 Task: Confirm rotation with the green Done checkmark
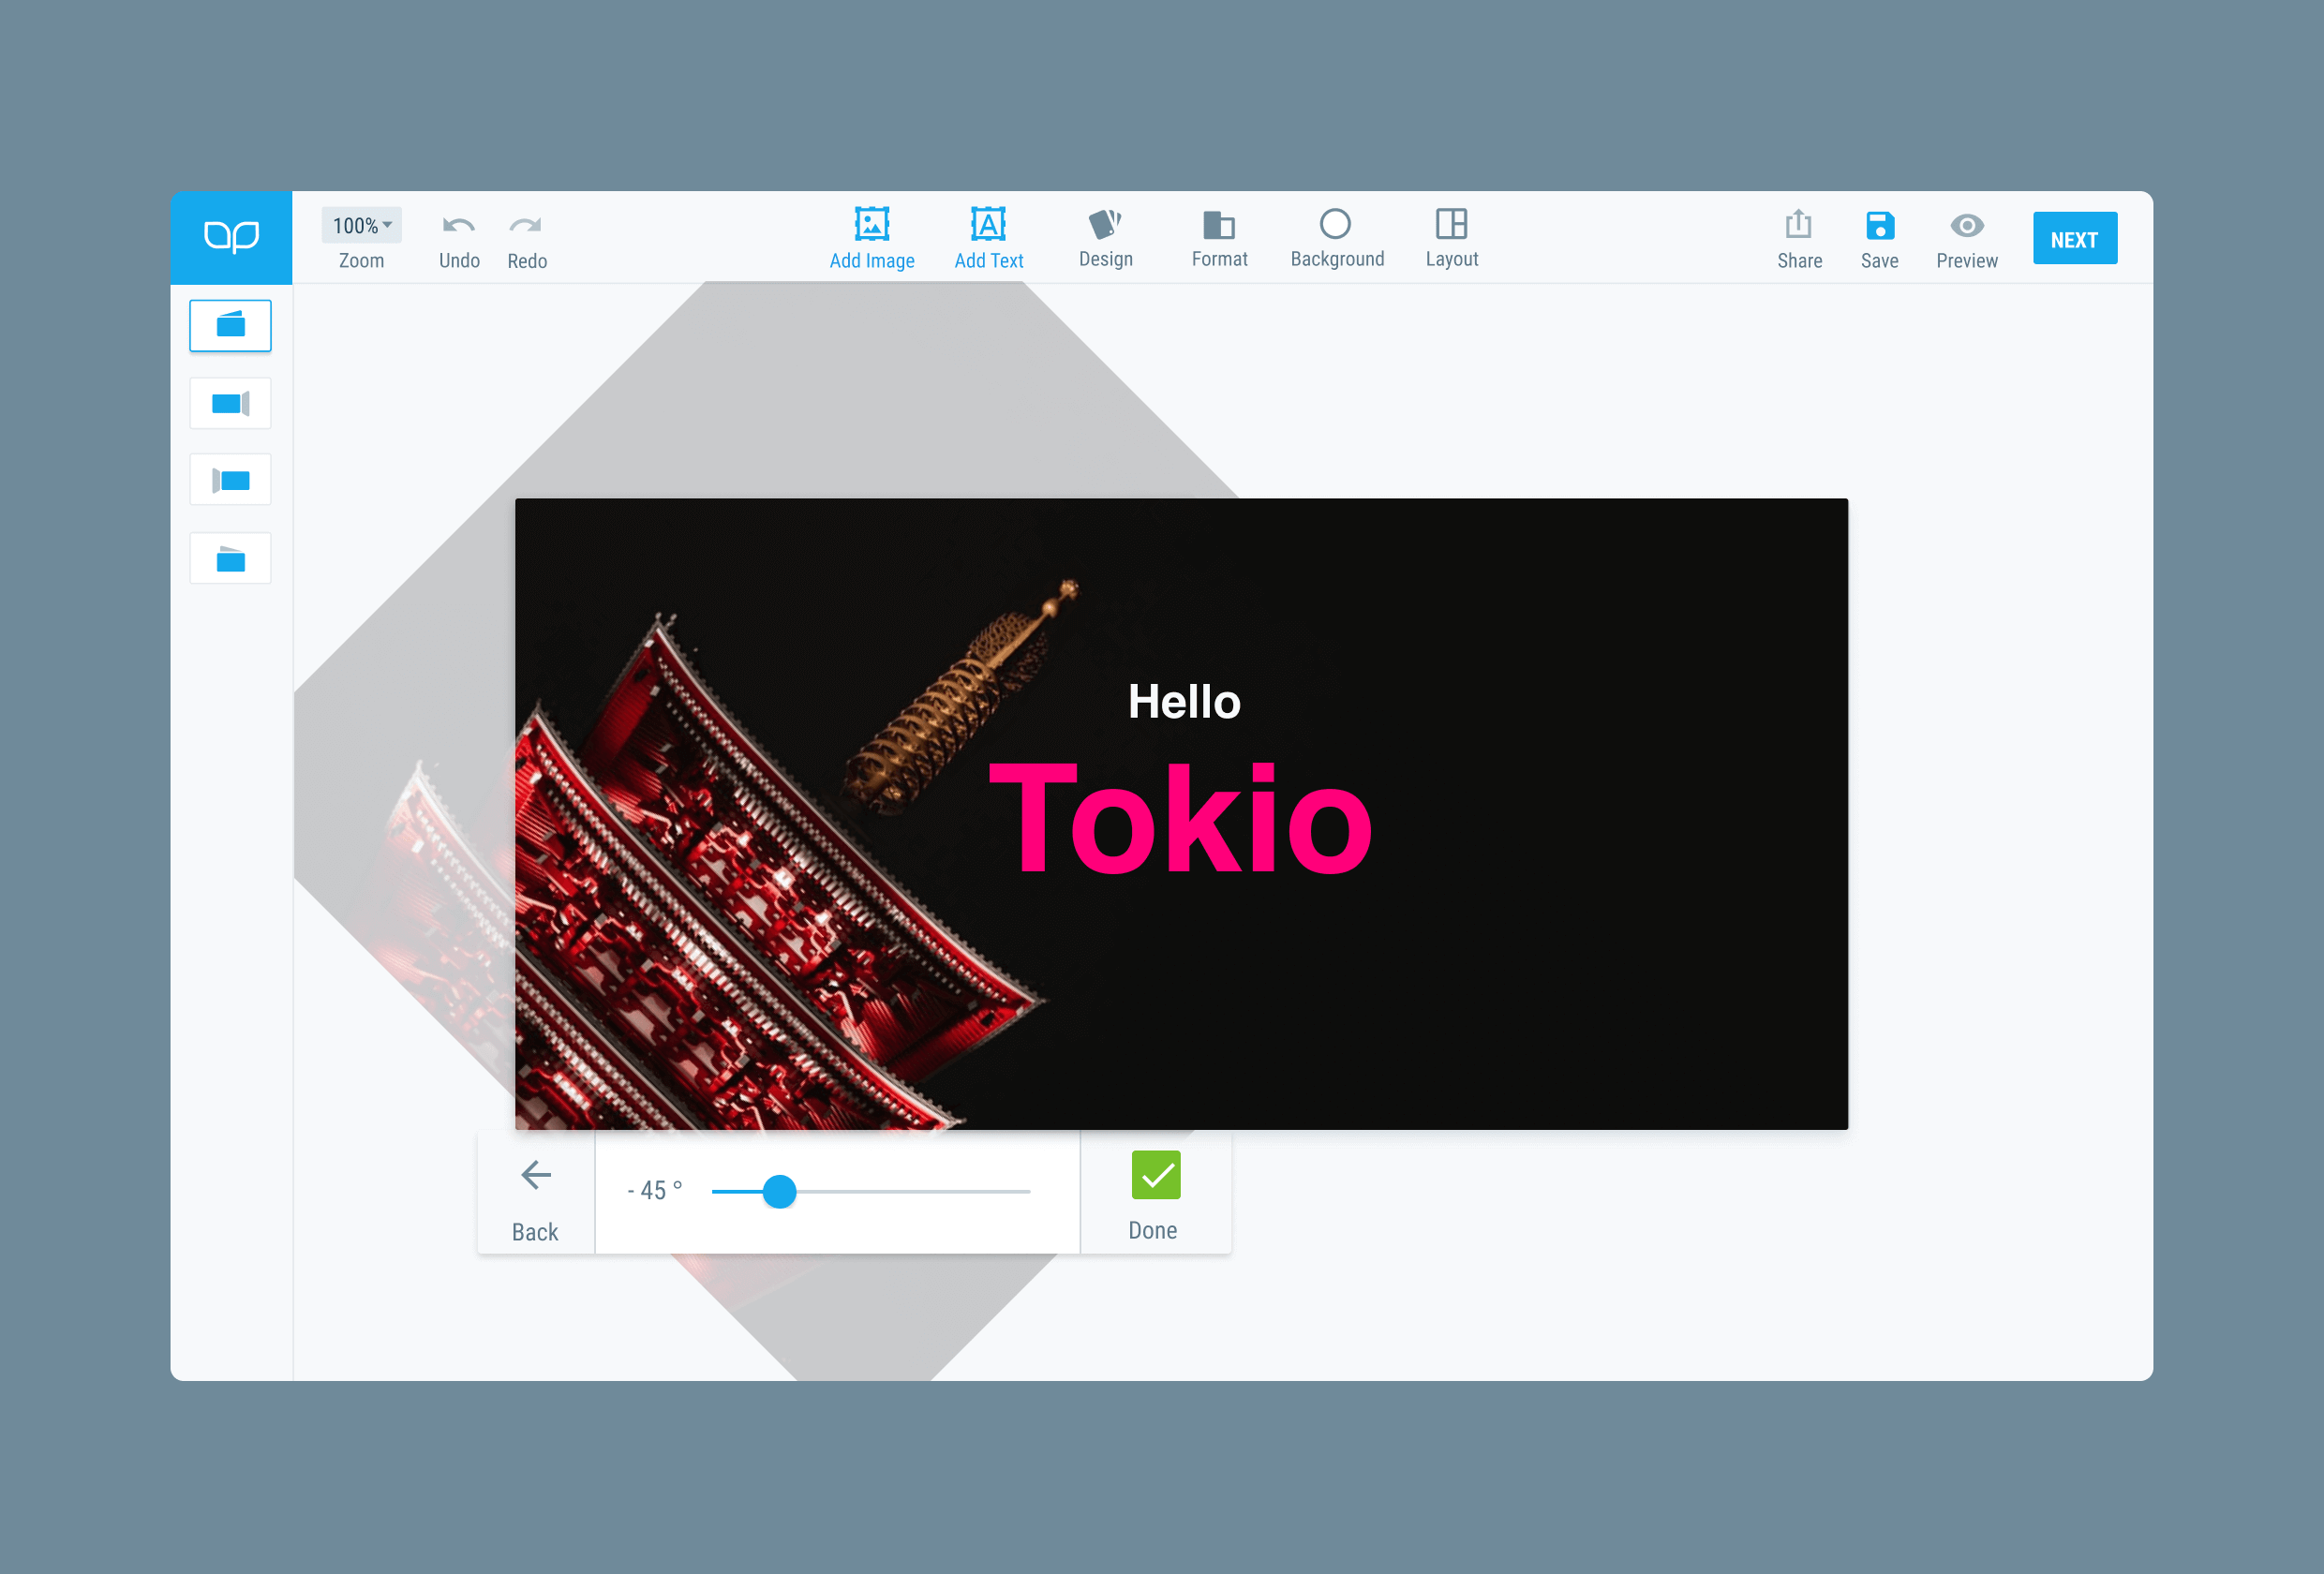tap(1155, 1175)
